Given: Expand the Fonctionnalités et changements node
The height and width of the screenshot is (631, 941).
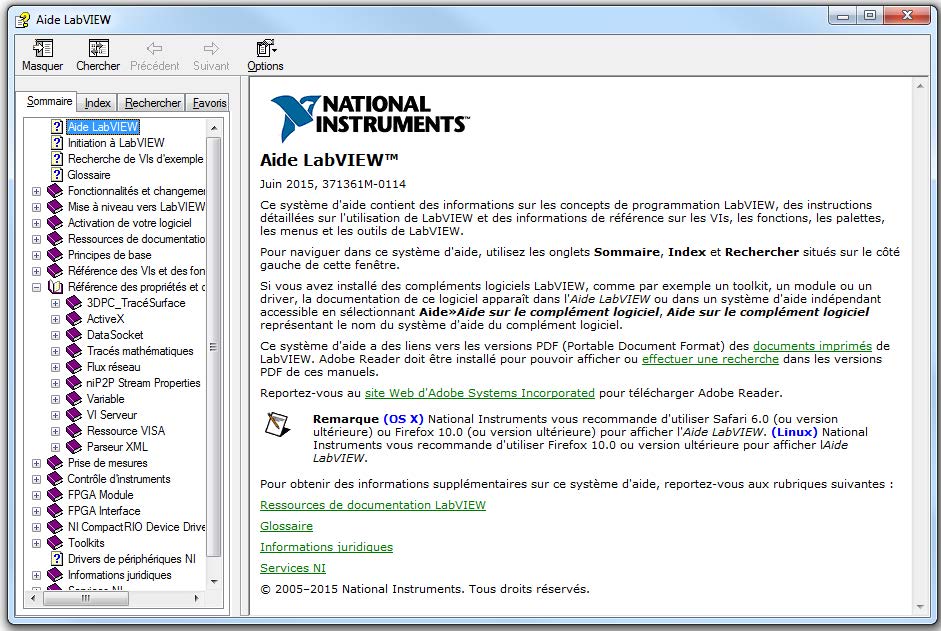Looking at the screenshot, I should click(37, 192).
